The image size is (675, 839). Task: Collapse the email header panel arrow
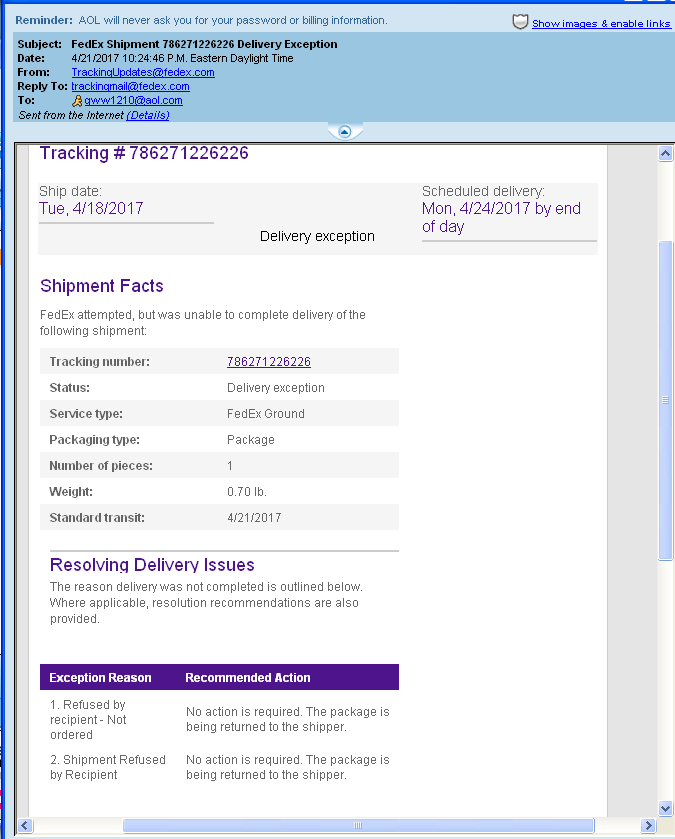pos(344,131)
